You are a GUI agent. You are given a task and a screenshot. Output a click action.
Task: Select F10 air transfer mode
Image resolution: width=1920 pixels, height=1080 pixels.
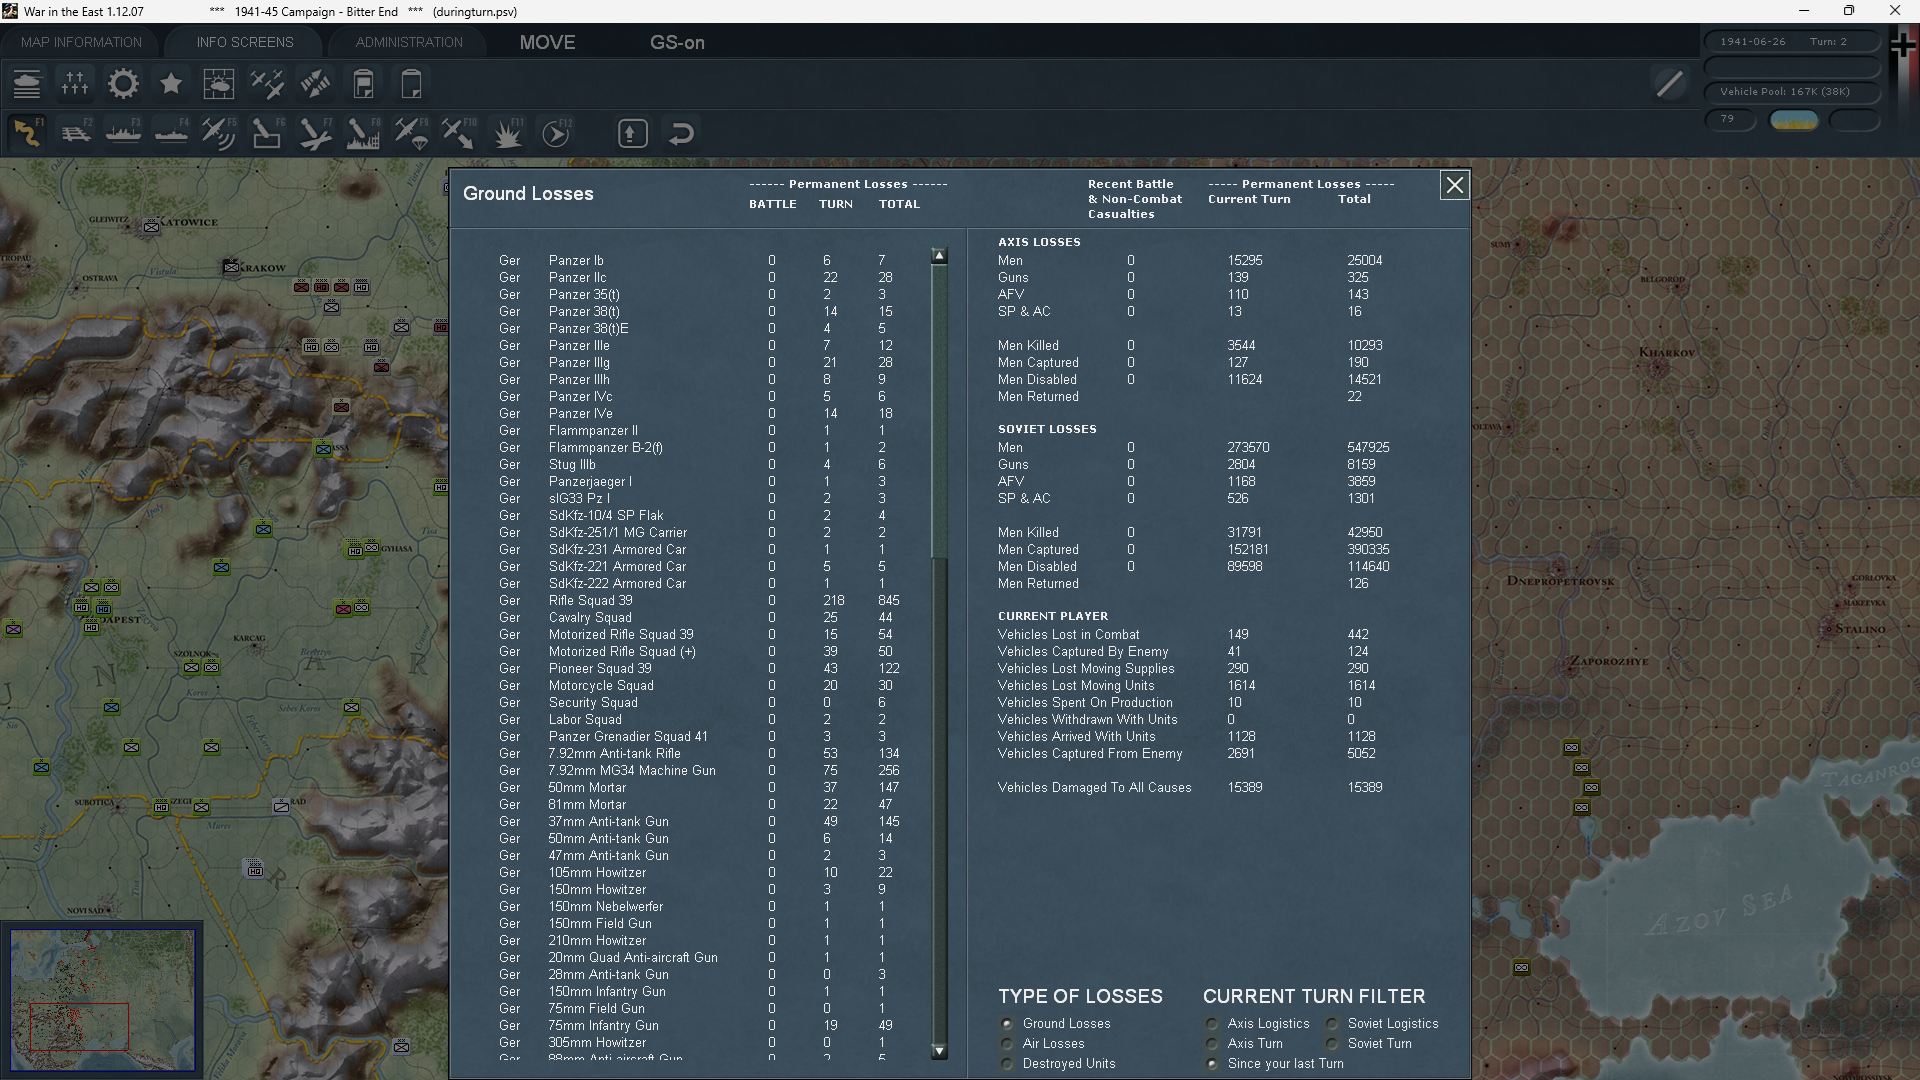click(459, 133)
